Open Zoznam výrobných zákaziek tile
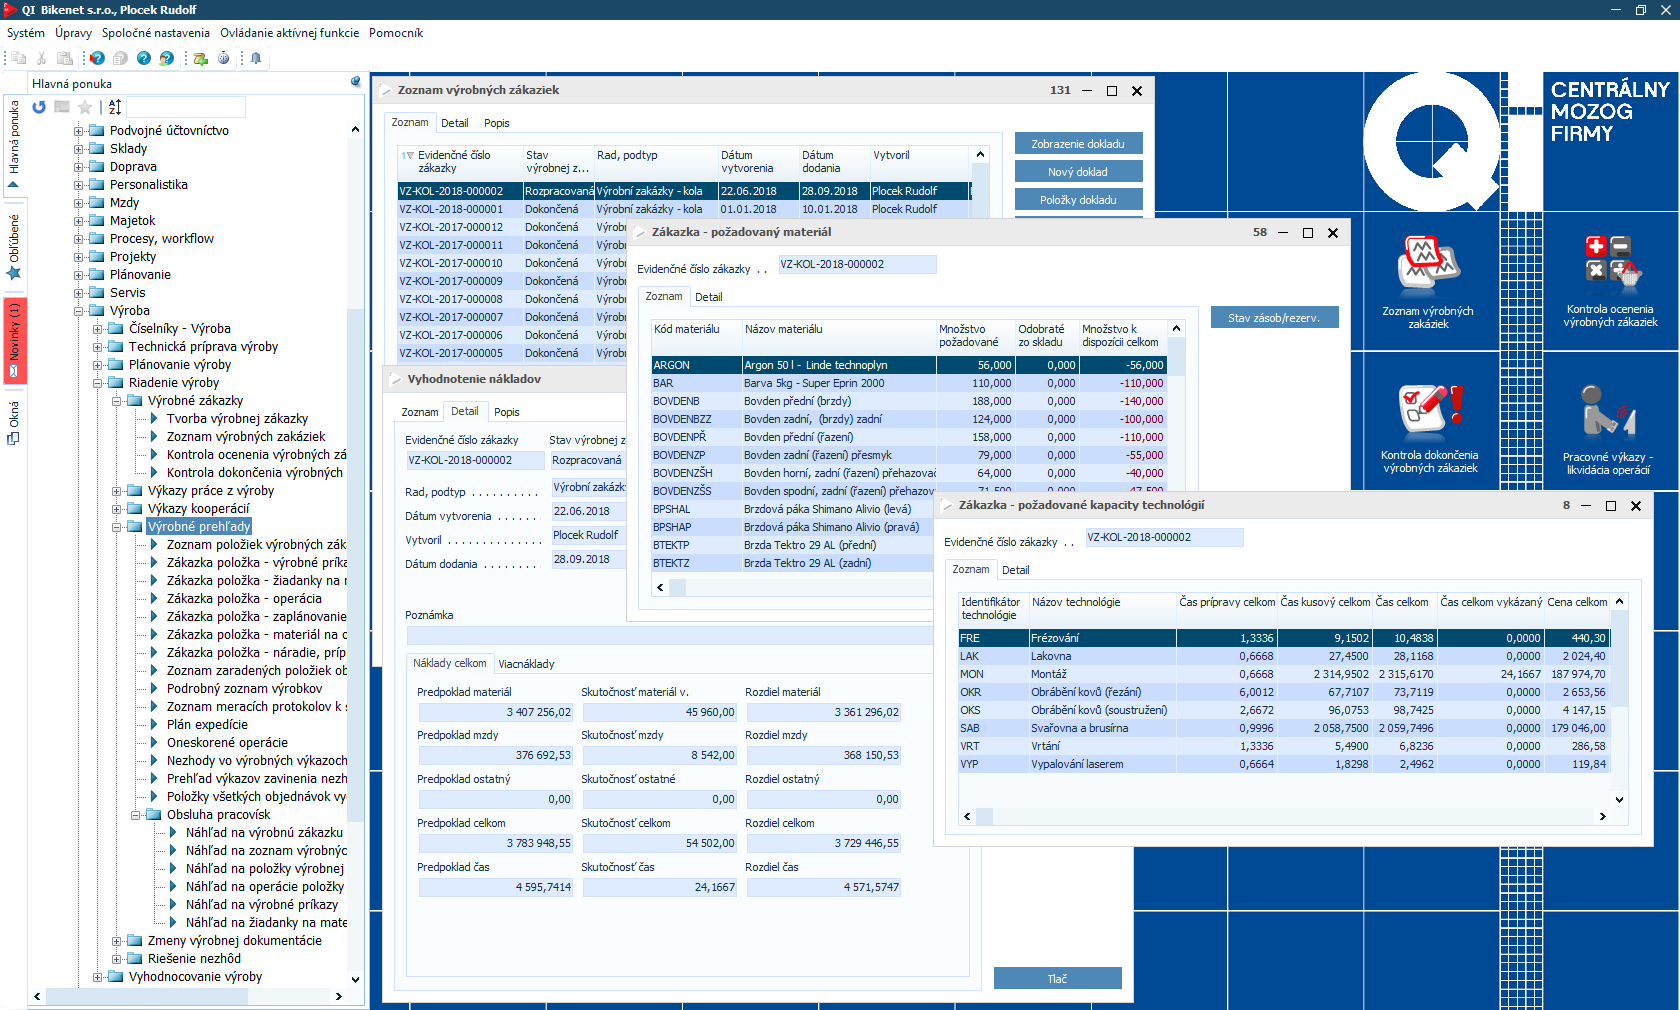 tap(1428, 282)
